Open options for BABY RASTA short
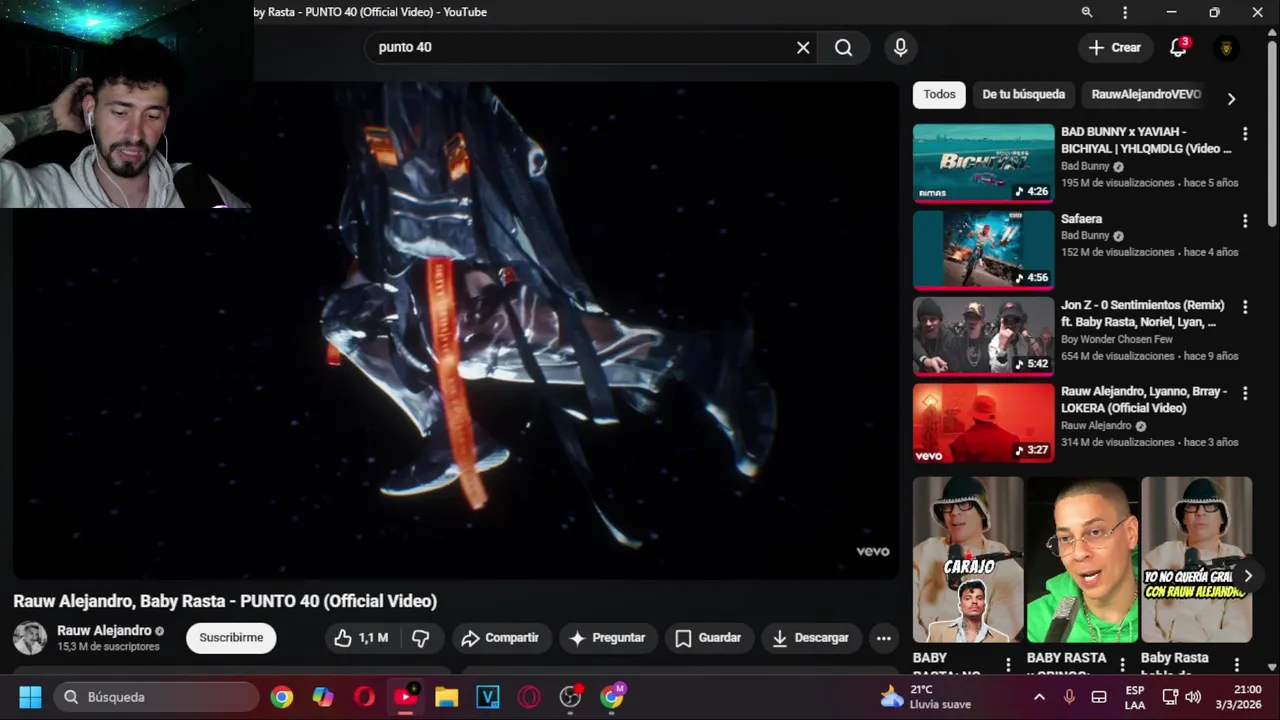 coord(1122,664)
